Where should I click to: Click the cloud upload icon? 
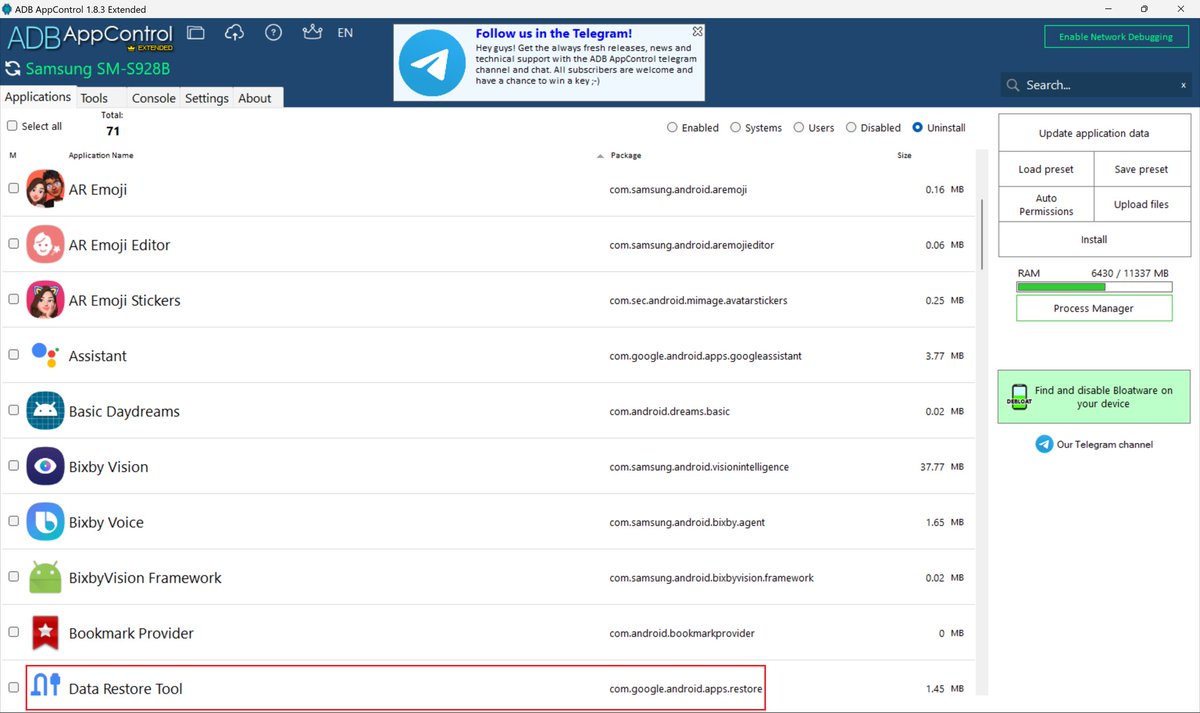[235, 33]
